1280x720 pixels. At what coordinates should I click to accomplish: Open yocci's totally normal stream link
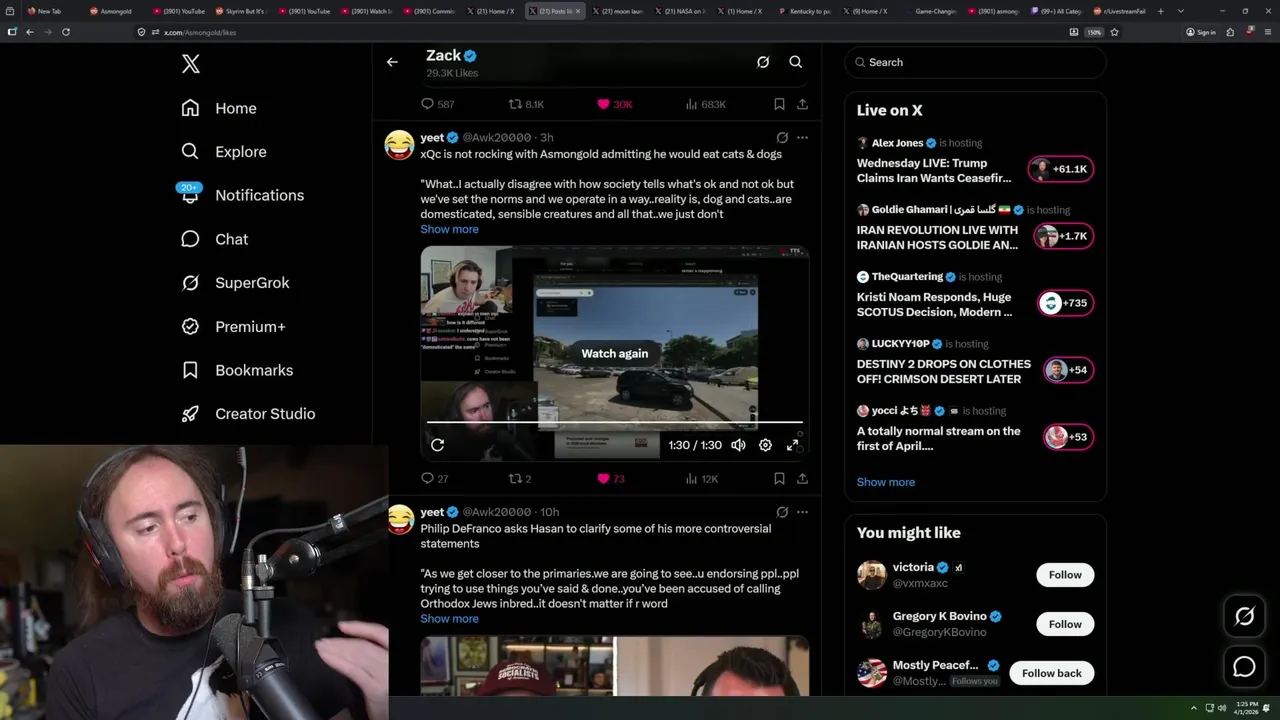tap(938, 439)
